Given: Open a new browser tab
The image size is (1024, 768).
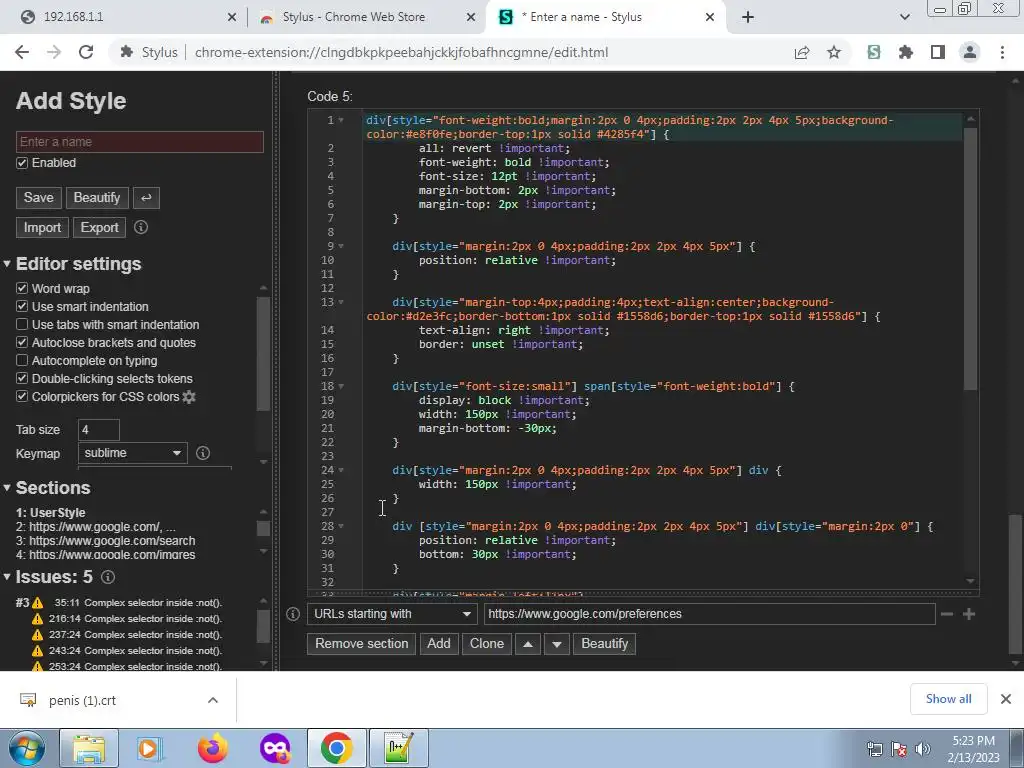Looking at the screenshot, I should click(748, 17).
